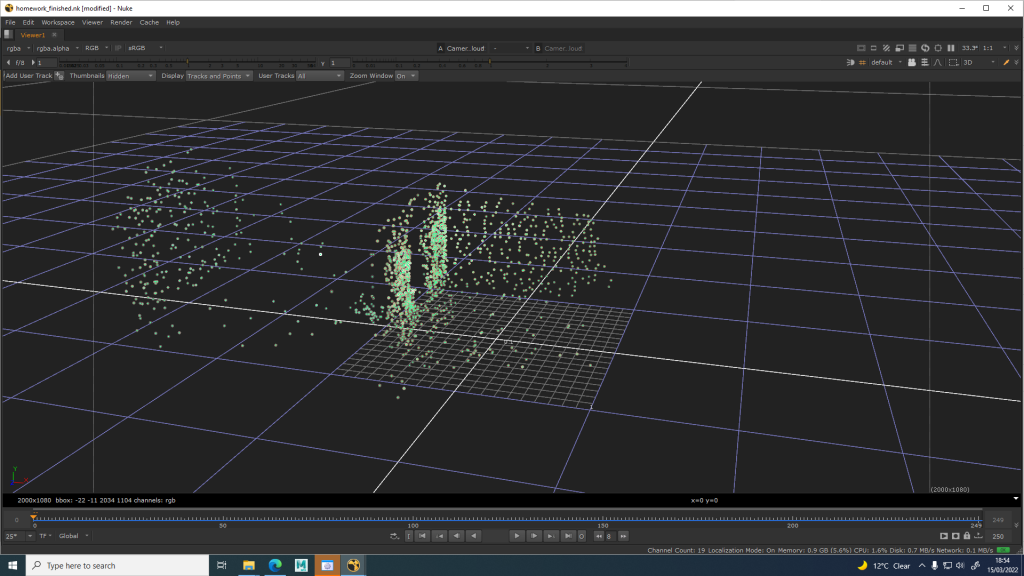
Task: Adjust the gamma slider
Action: coord(490,63)
